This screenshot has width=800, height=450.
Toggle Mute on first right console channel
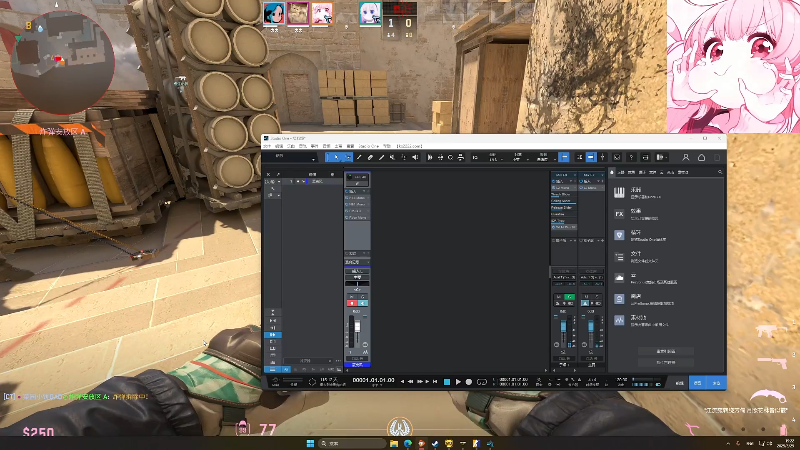point(559,297)
